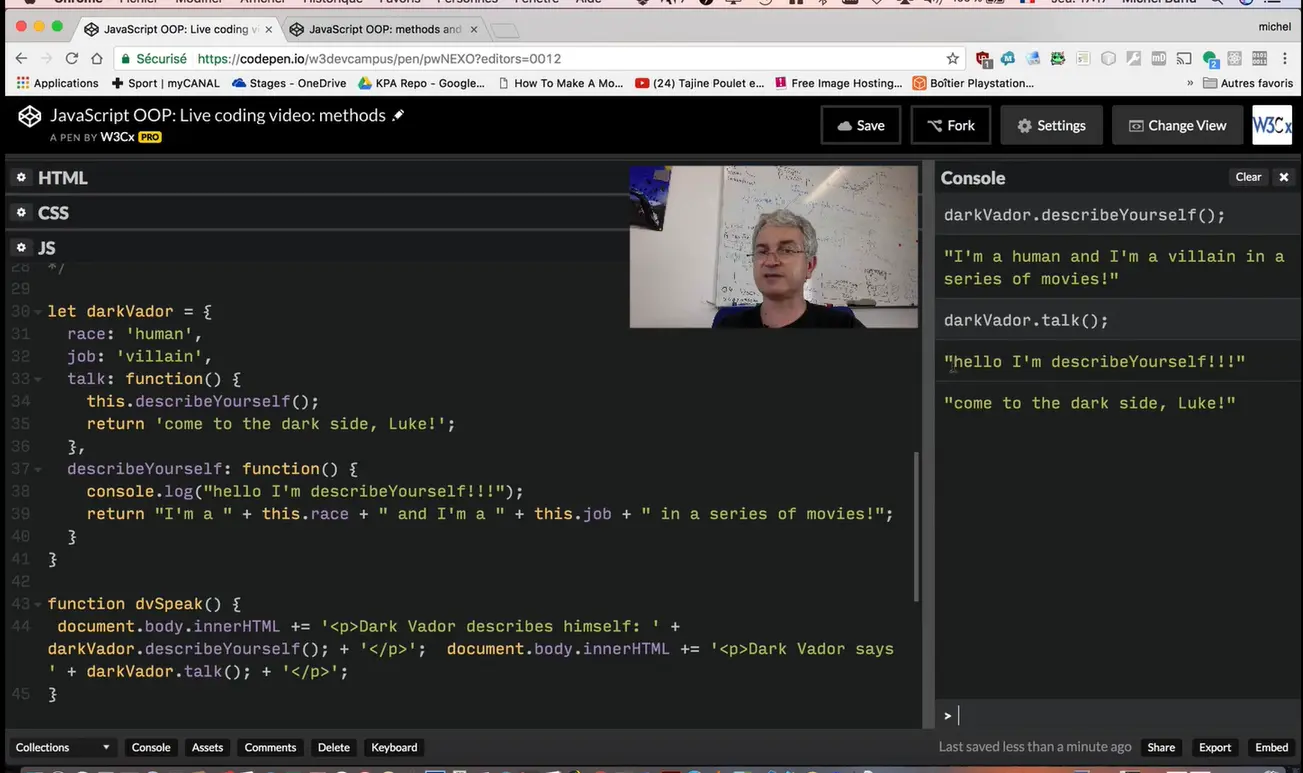Screen dimensions: 1303x773
Task: Bookmark this page with star icon
Action: [x=952, y=59]
